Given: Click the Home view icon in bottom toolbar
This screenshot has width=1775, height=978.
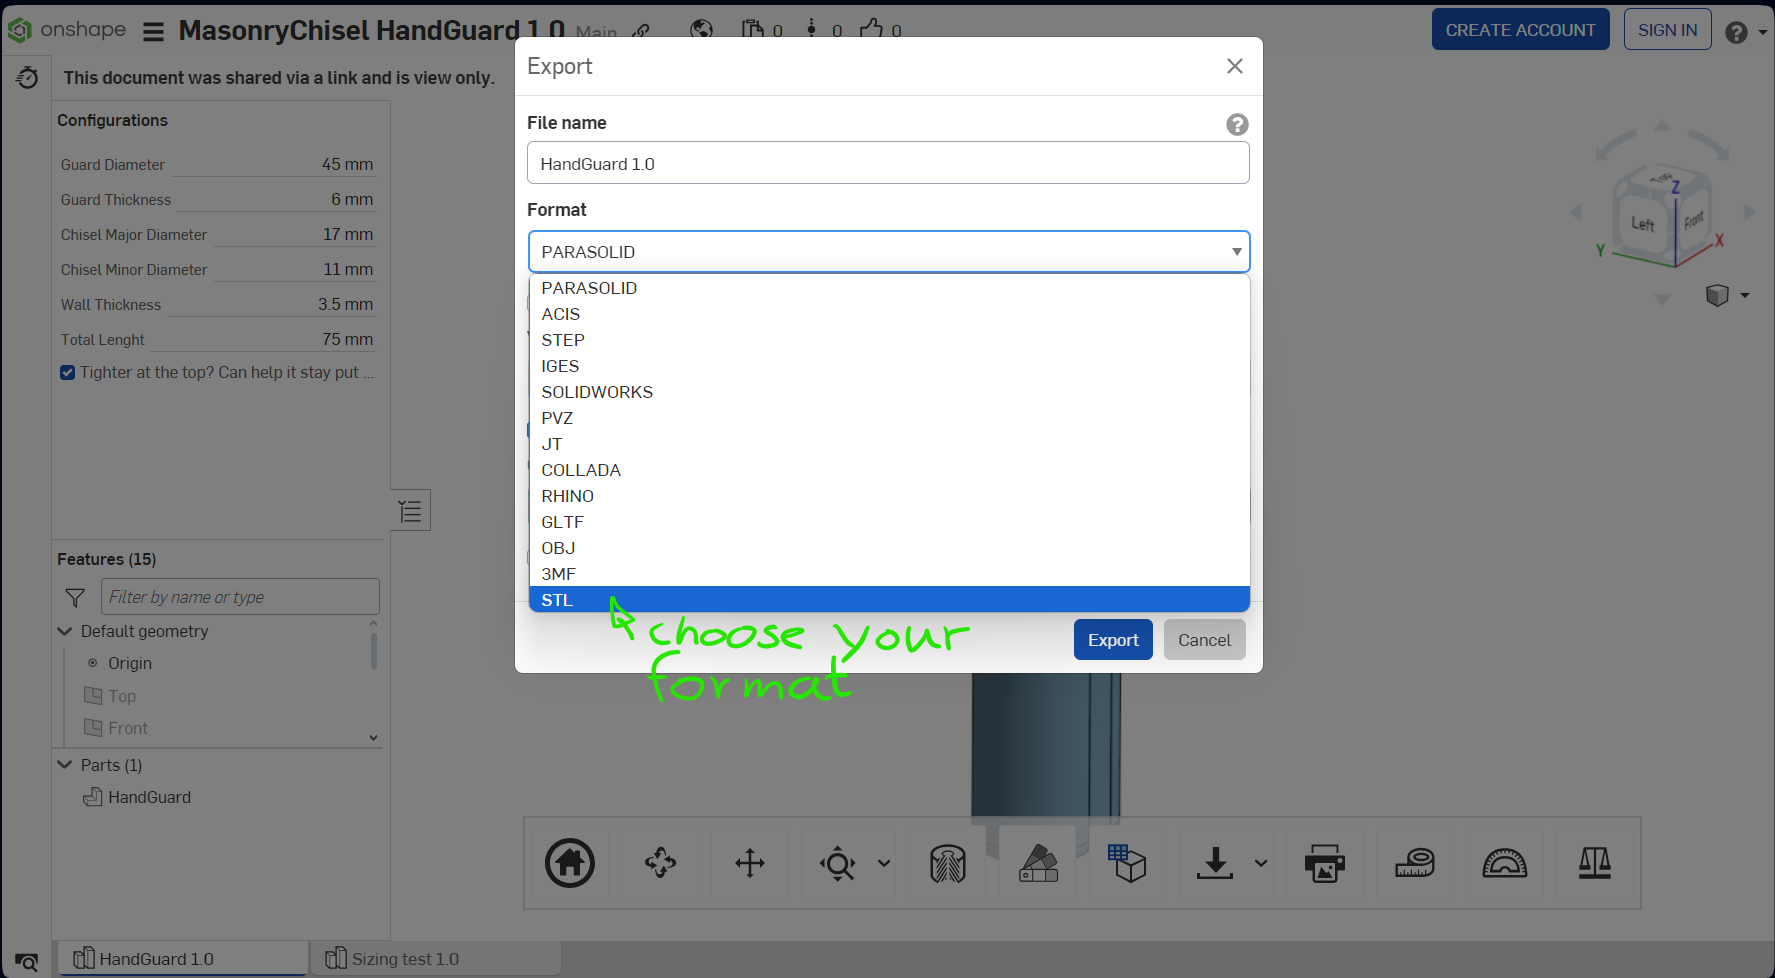Looking at the screenshot, I should click(570, 863).
